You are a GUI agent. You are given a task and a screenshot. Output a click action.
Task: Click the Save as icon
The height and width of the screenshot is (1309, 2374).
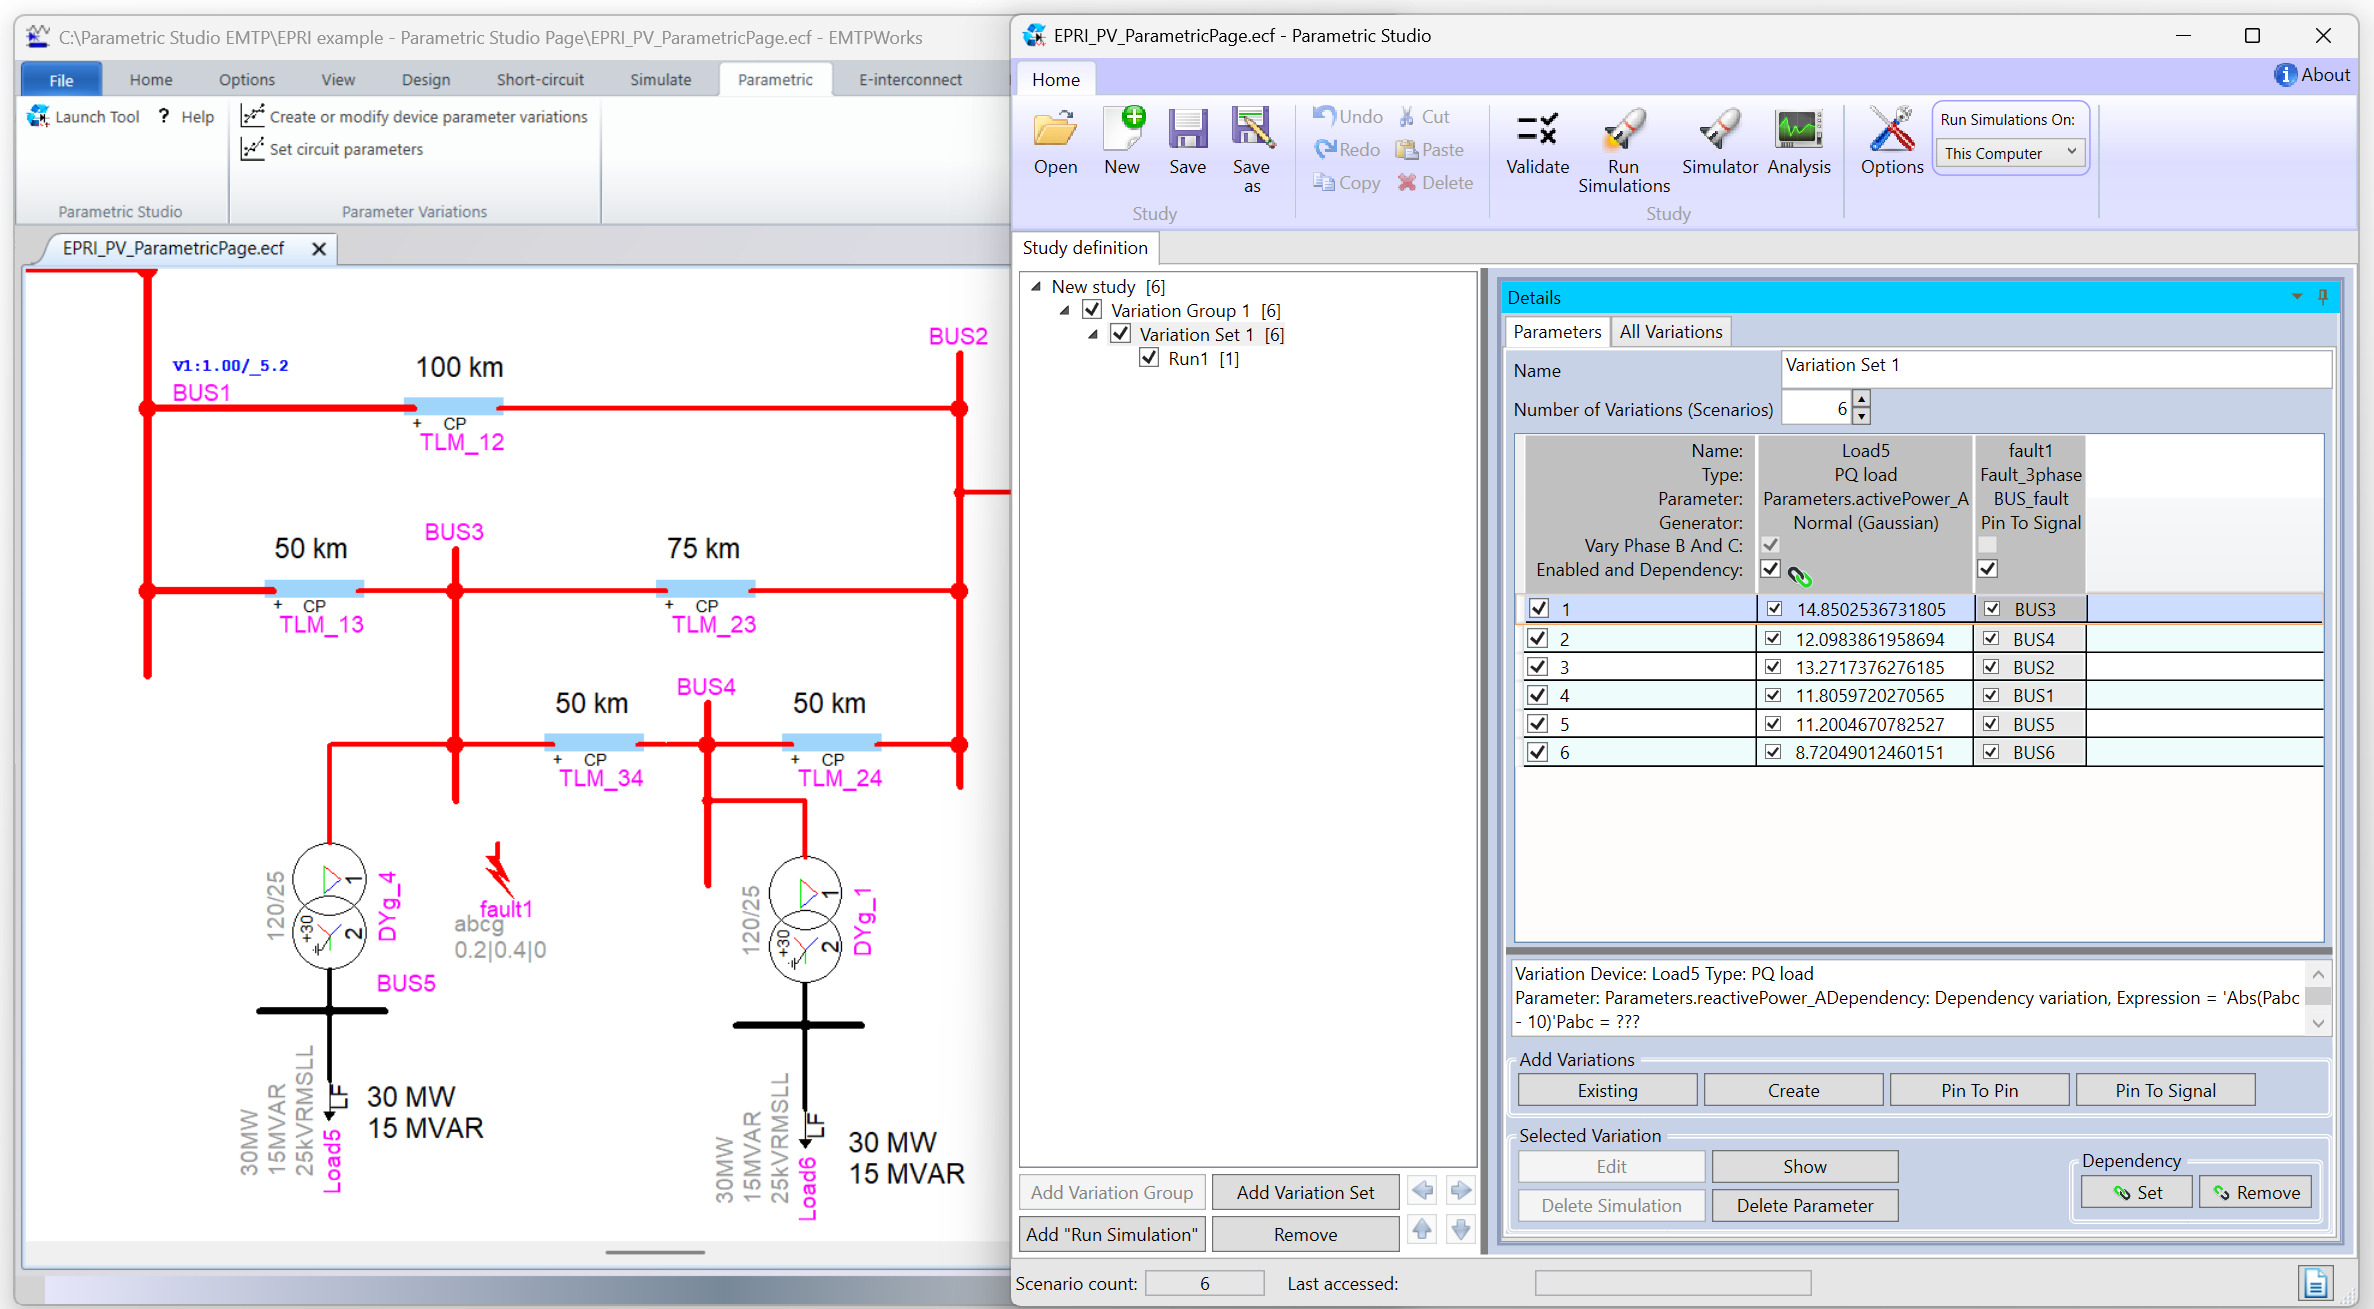pos(1251,130)
